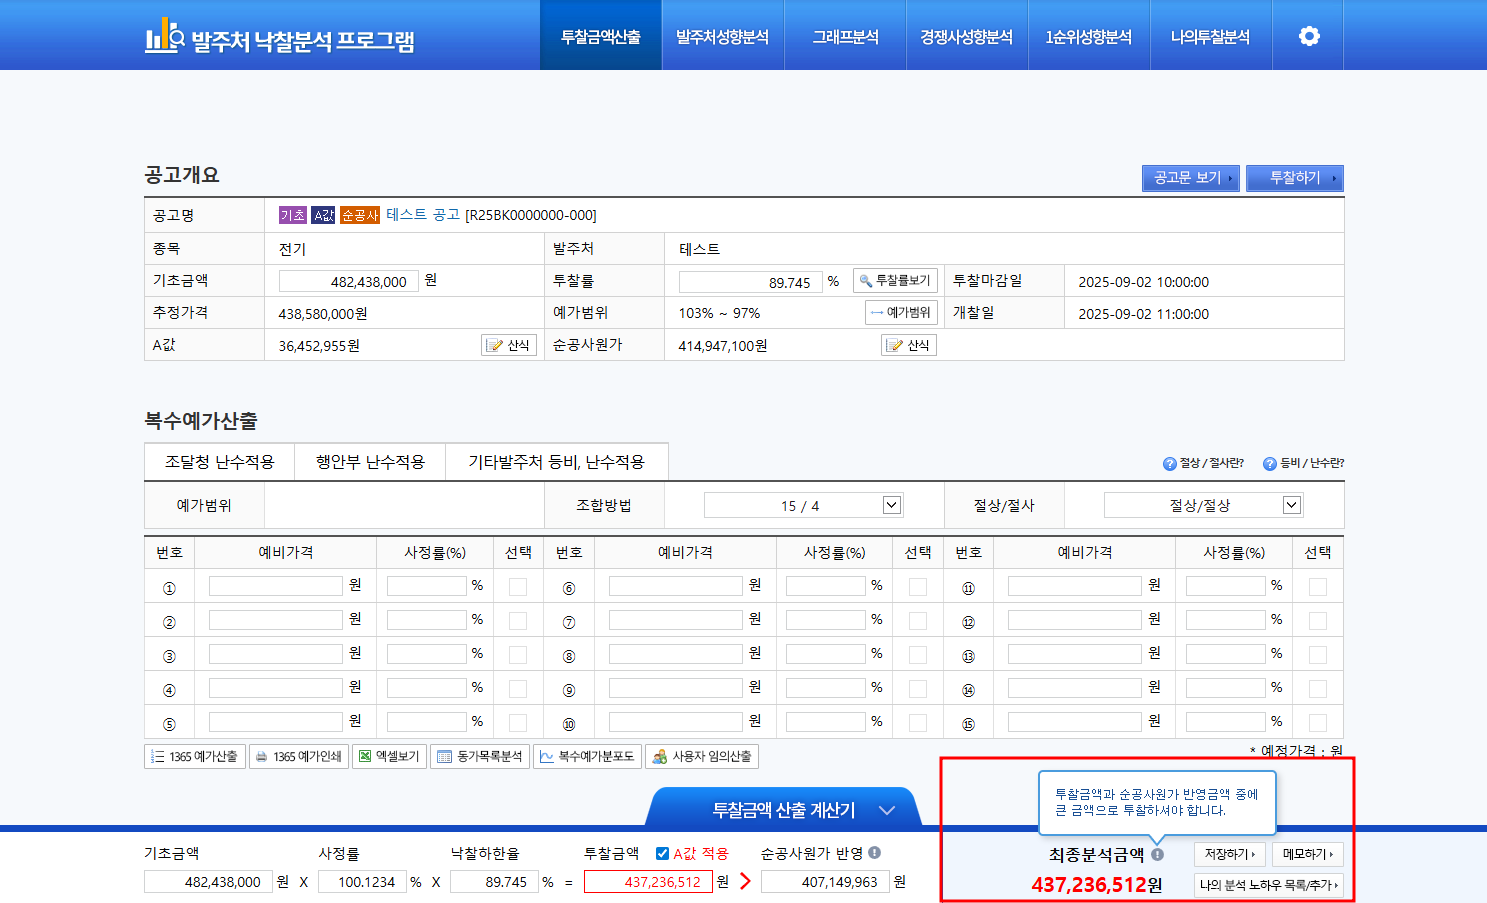Check 선택 box for row ③
The width and height of the screenshot is (1487, 903).
point(518,655)
